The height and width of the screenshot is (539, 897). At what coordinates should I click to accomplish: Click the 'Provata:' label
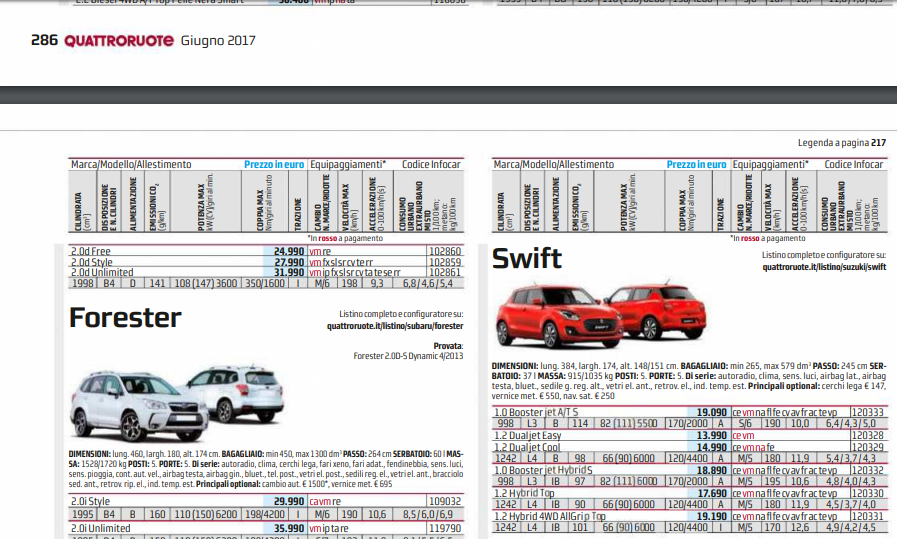[448, 346]
